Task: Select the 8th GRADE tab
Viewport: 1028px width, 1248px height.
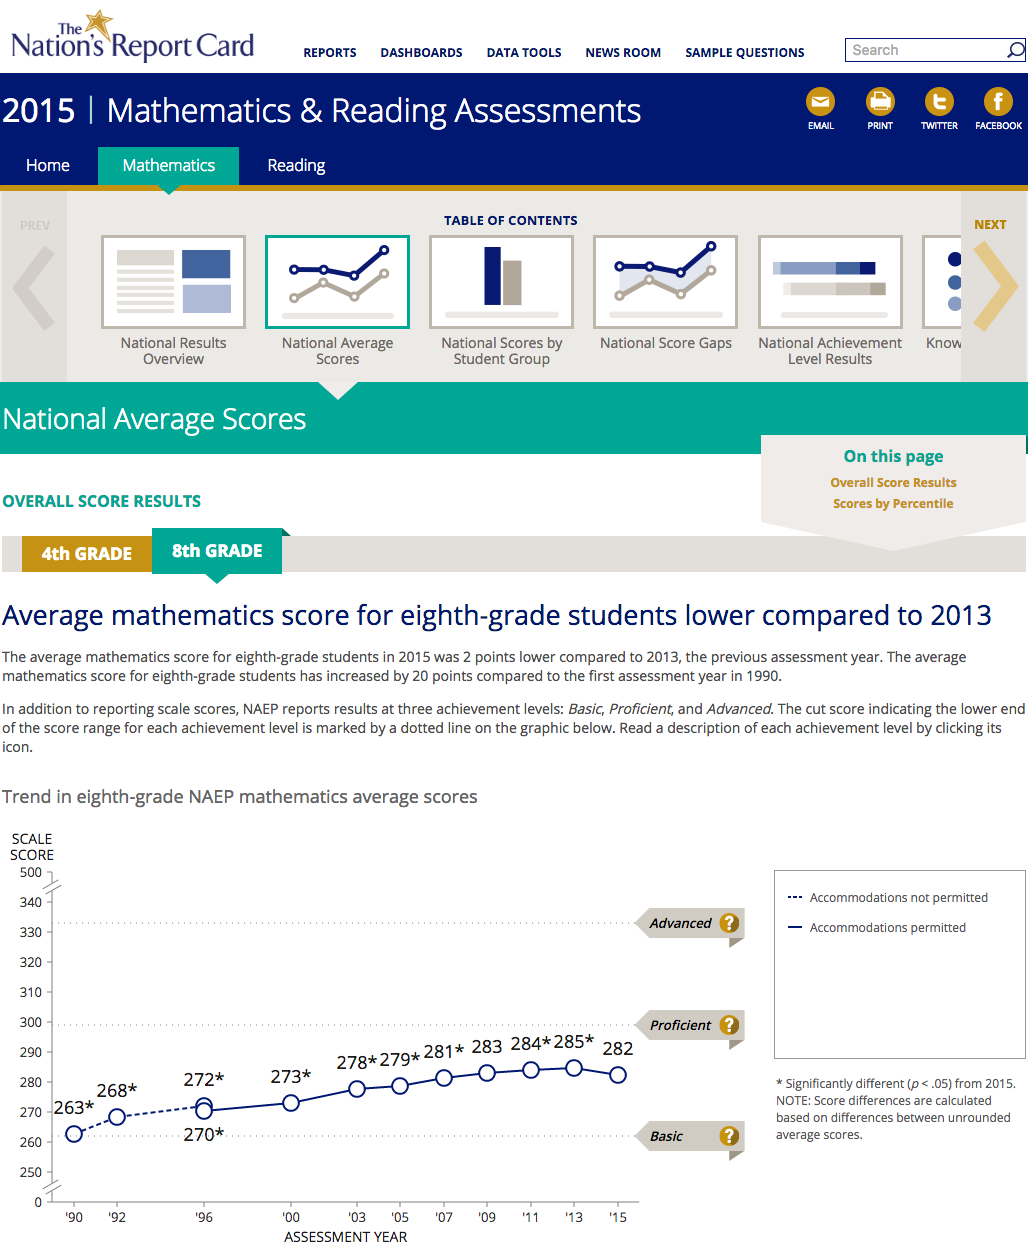Action: point(217,551)
